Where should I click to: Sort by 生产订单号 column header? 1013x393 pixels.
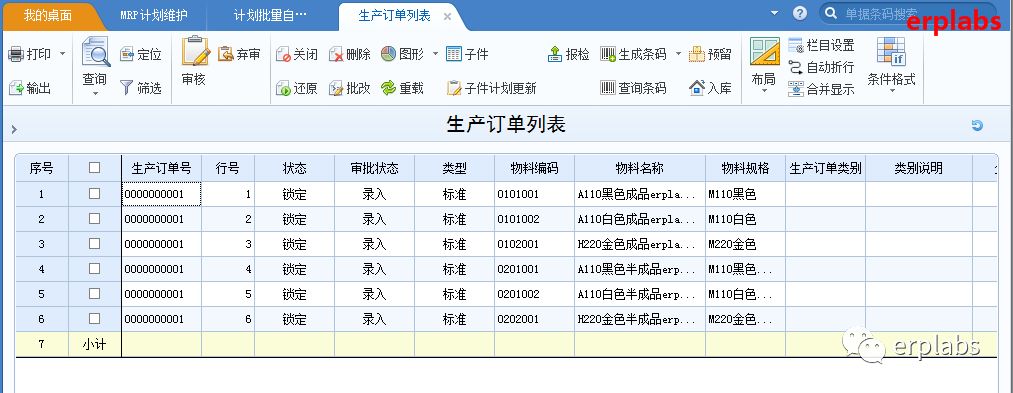162,168
